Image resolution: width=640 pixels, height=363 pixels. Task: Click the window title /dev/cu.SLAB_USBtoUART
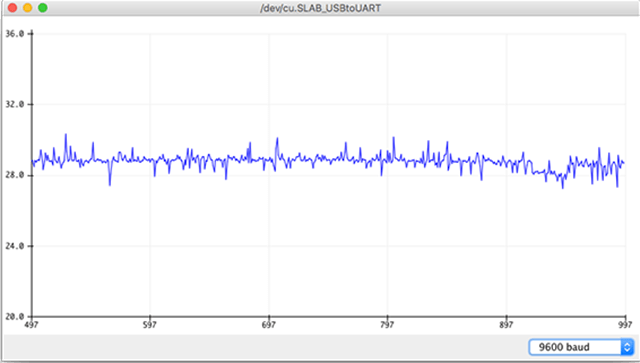[x=320, y=8]
